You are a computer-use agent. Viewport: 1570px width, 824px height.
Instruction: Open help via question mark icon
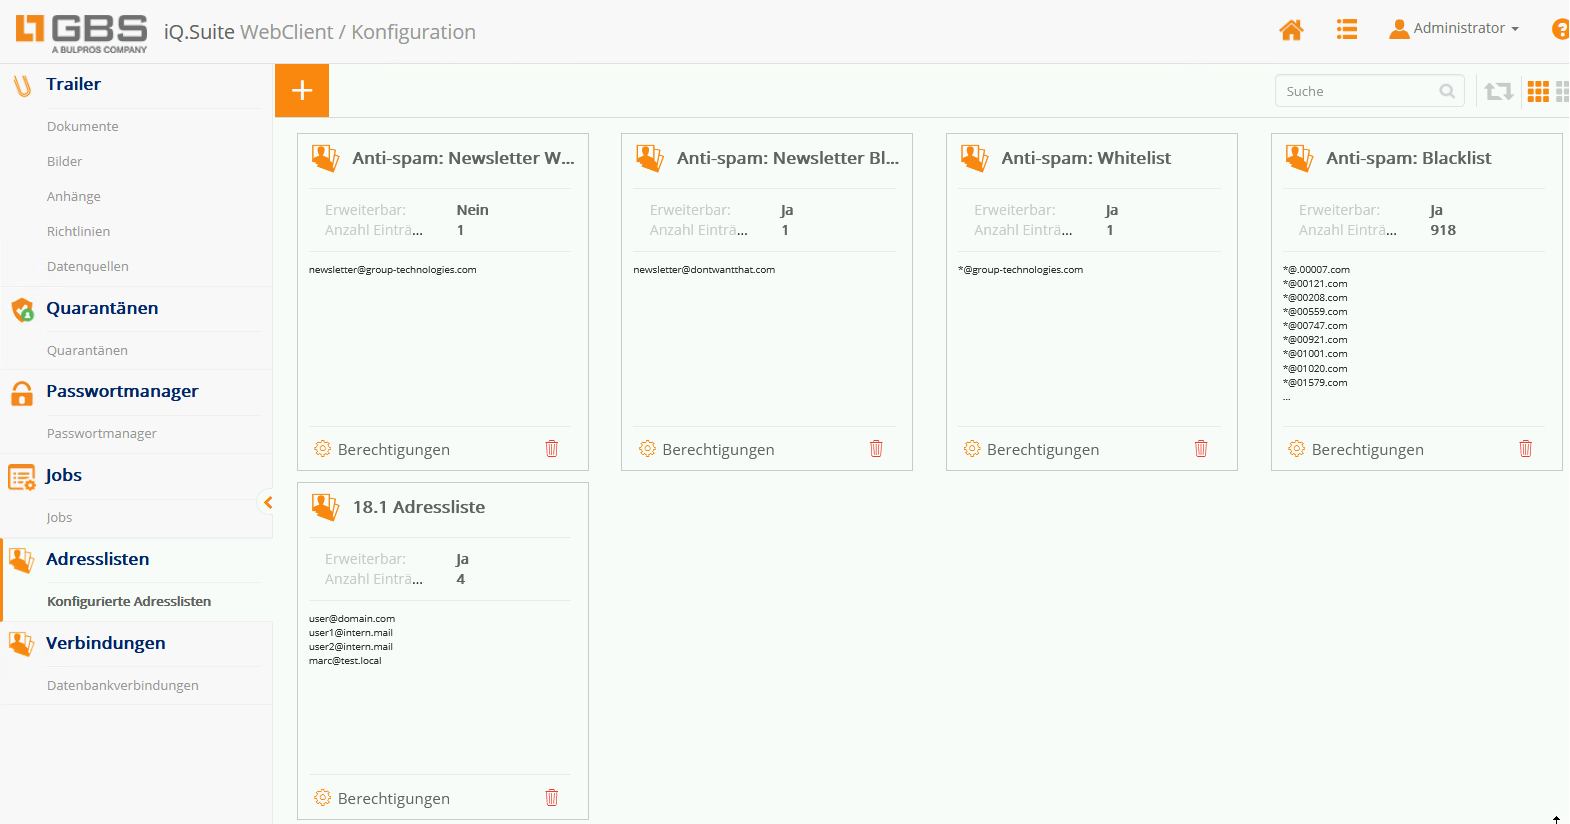pyautogui.click(x=1560, y=30)
